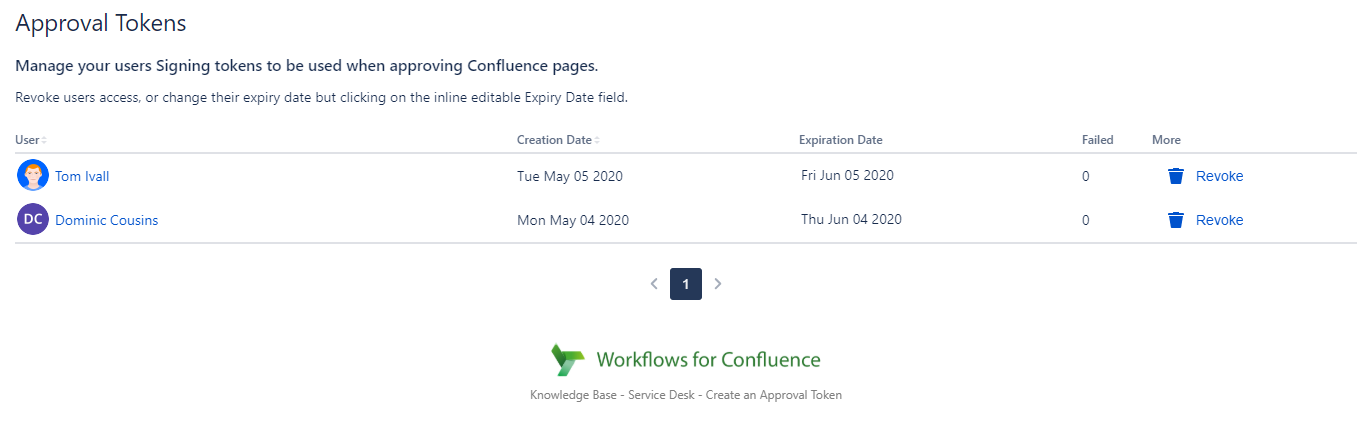Open Tom Ivall's user profile link

[82, 177]
